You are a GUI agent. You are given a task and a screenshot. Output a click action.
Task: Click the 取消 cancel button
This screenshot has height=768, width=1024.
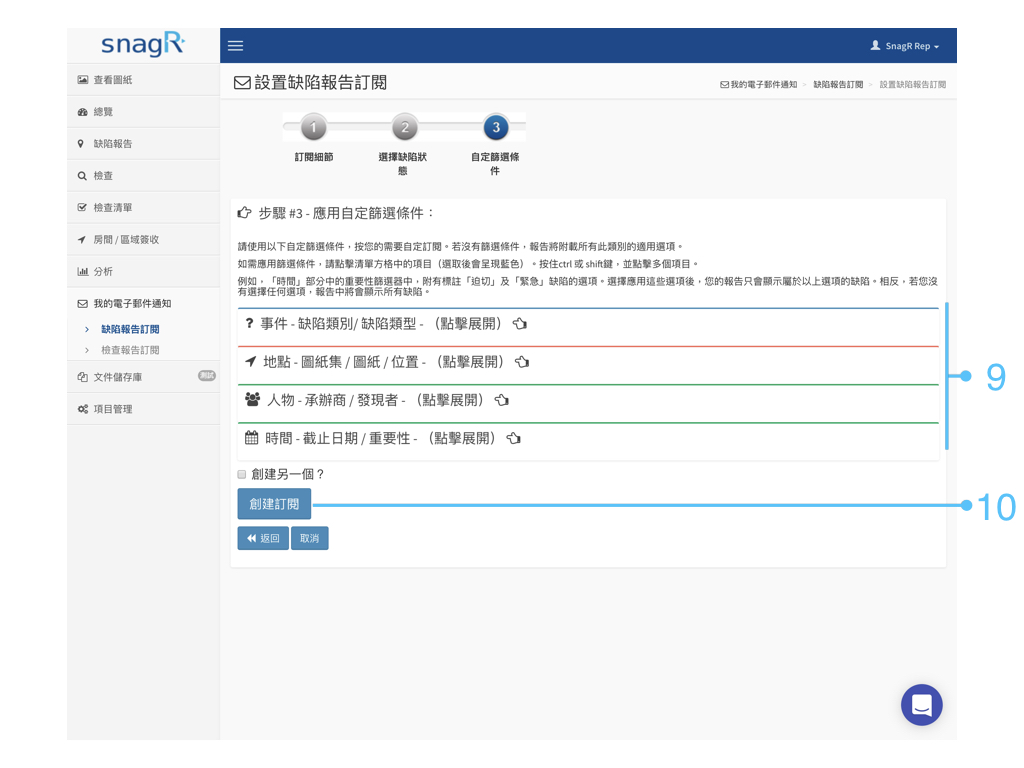[310, 538]
